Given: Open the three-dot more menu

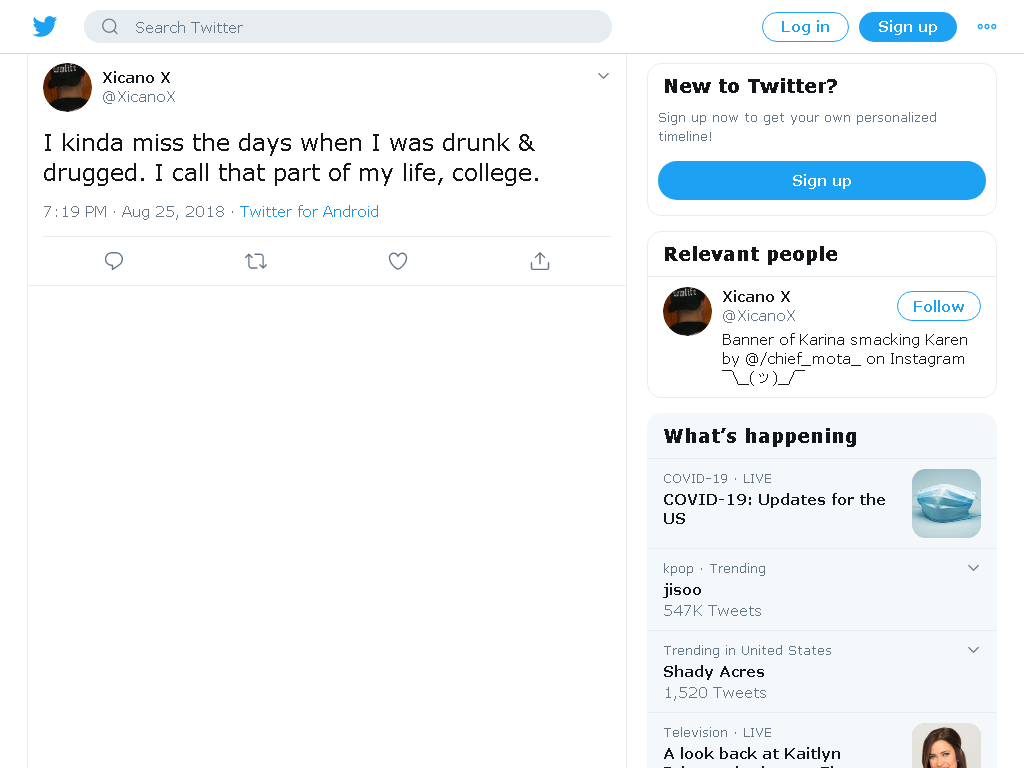Looking at the screenshot, I should 986,27.
